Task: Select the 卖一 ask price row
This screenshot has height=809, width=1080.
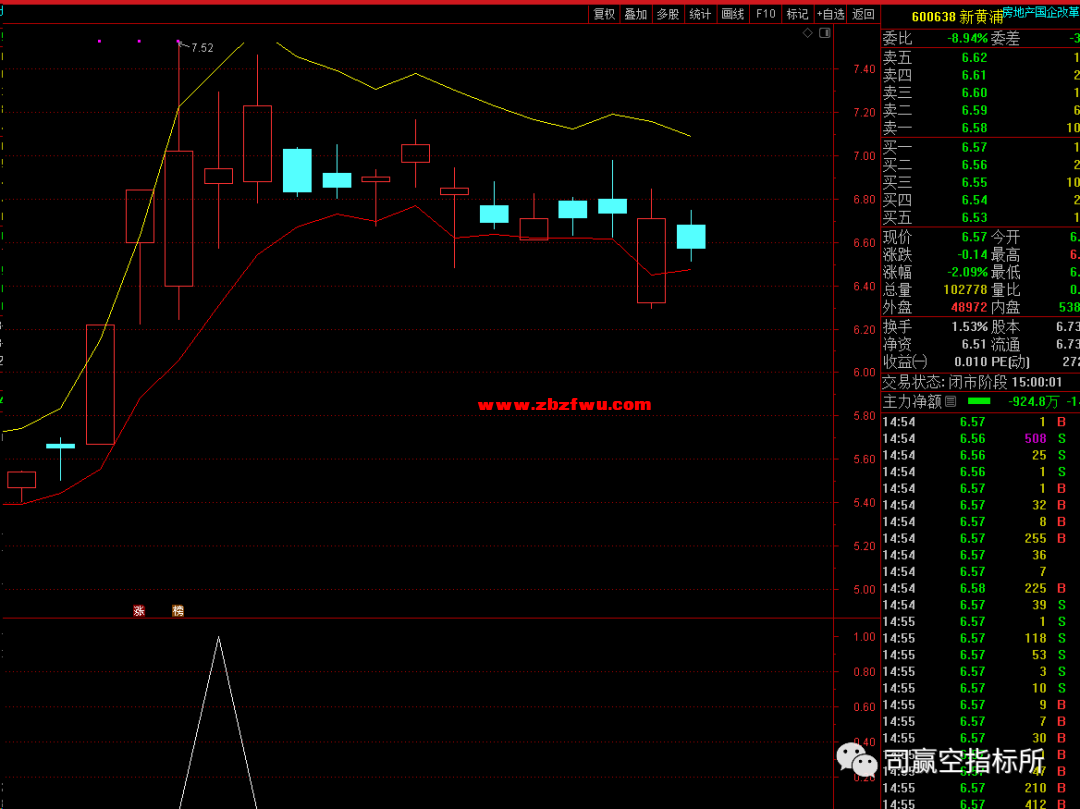Action: pyautogui.click(x=980, y=128)
